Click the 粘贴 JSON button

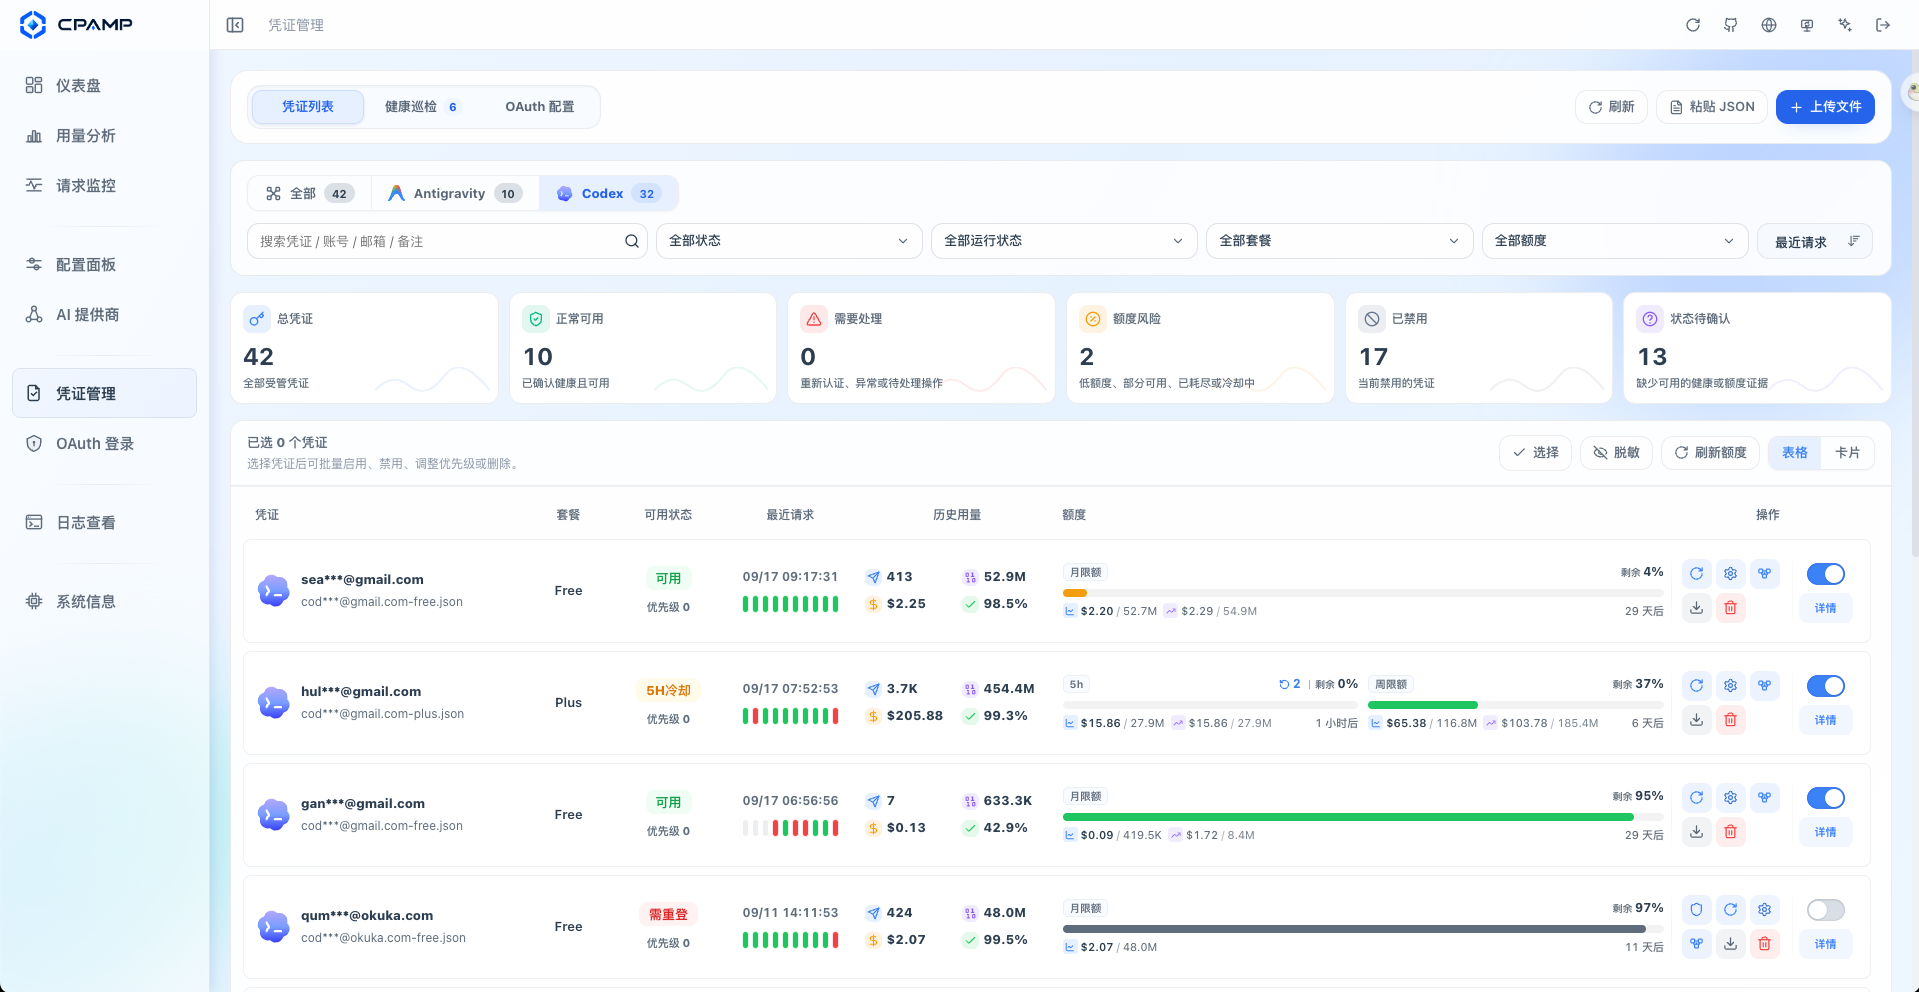point(1712,107)
